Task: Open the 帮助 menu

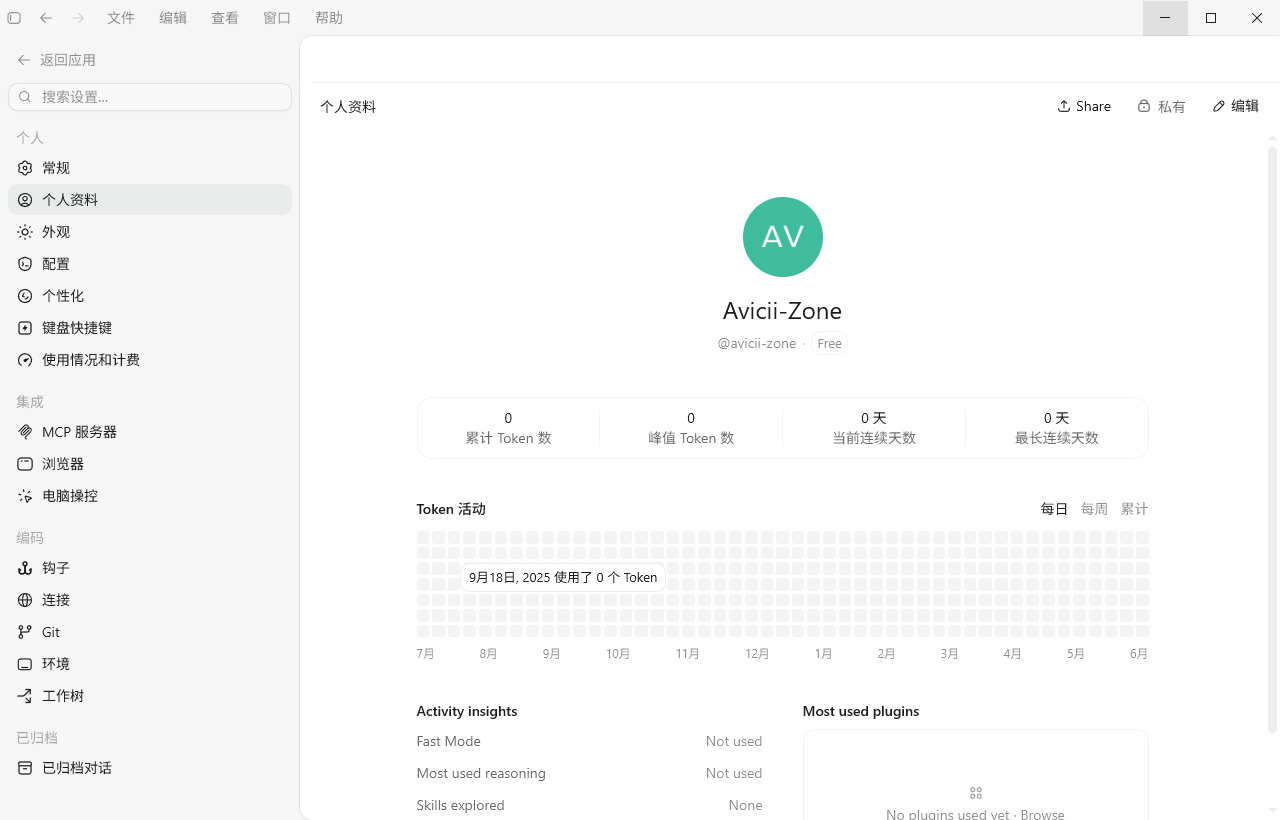Action: [329, 18]
